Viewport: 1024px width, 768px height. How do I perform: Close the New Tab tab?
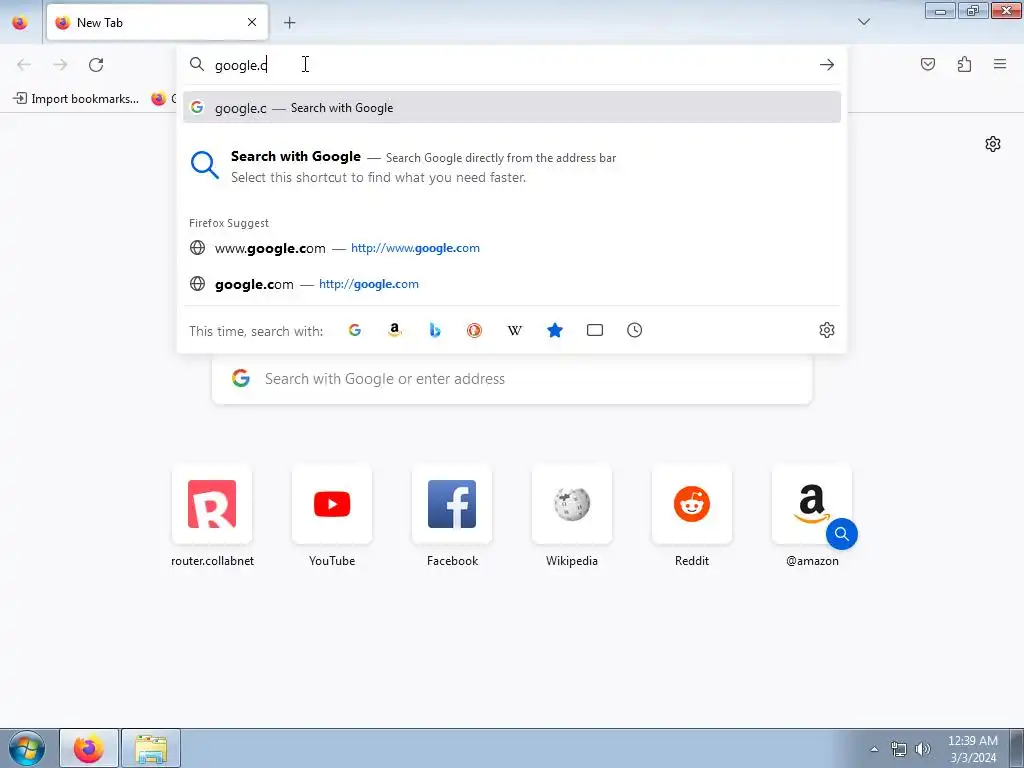(252, 22)
